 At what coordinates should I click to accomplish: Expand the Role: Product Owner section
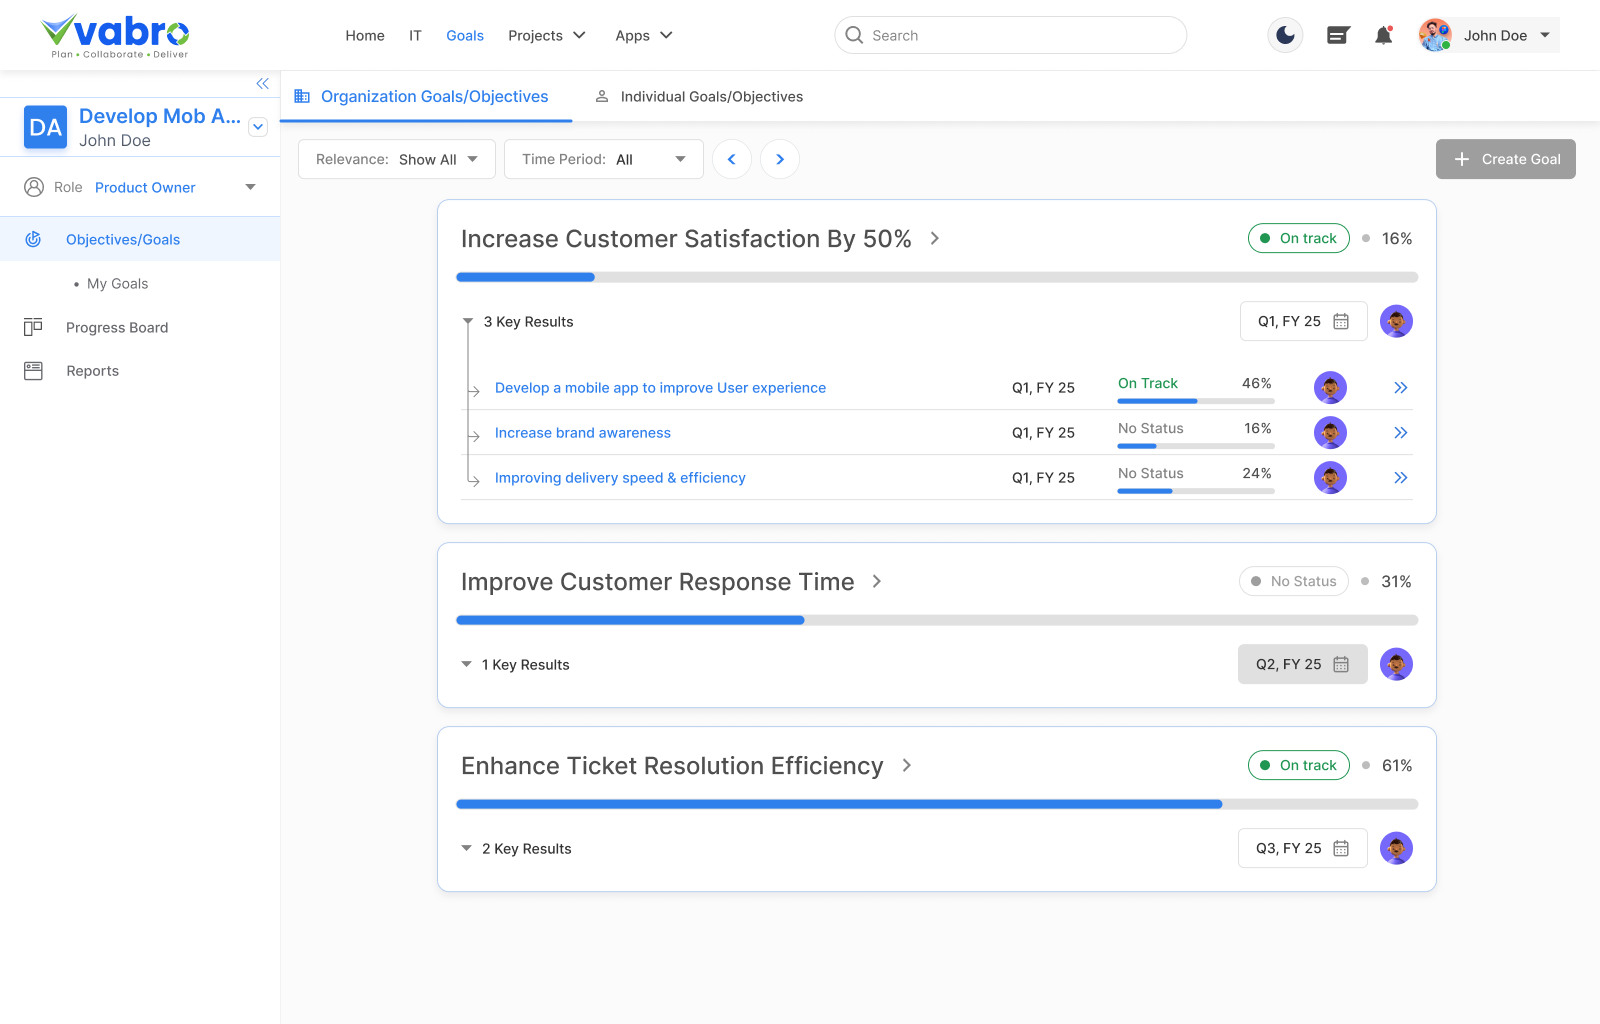[250, 187]
